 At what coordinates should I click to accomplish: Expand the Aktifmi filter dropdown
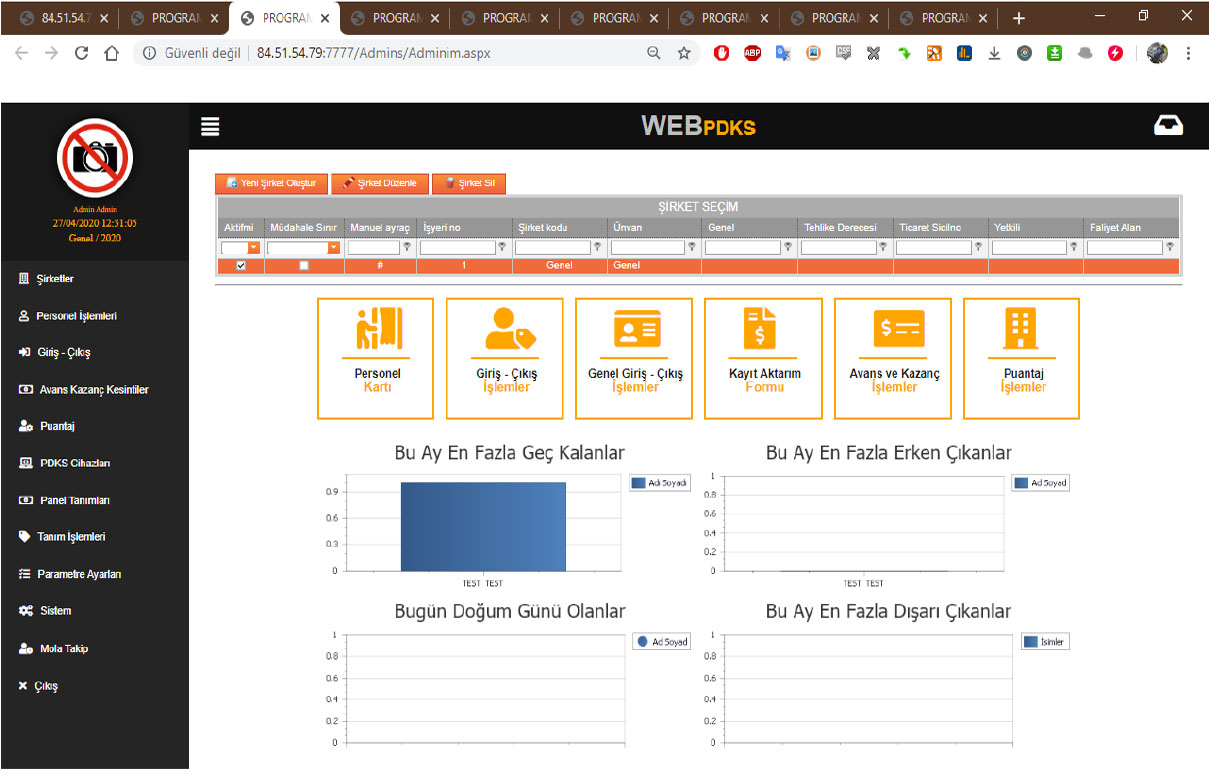(254, 247)
